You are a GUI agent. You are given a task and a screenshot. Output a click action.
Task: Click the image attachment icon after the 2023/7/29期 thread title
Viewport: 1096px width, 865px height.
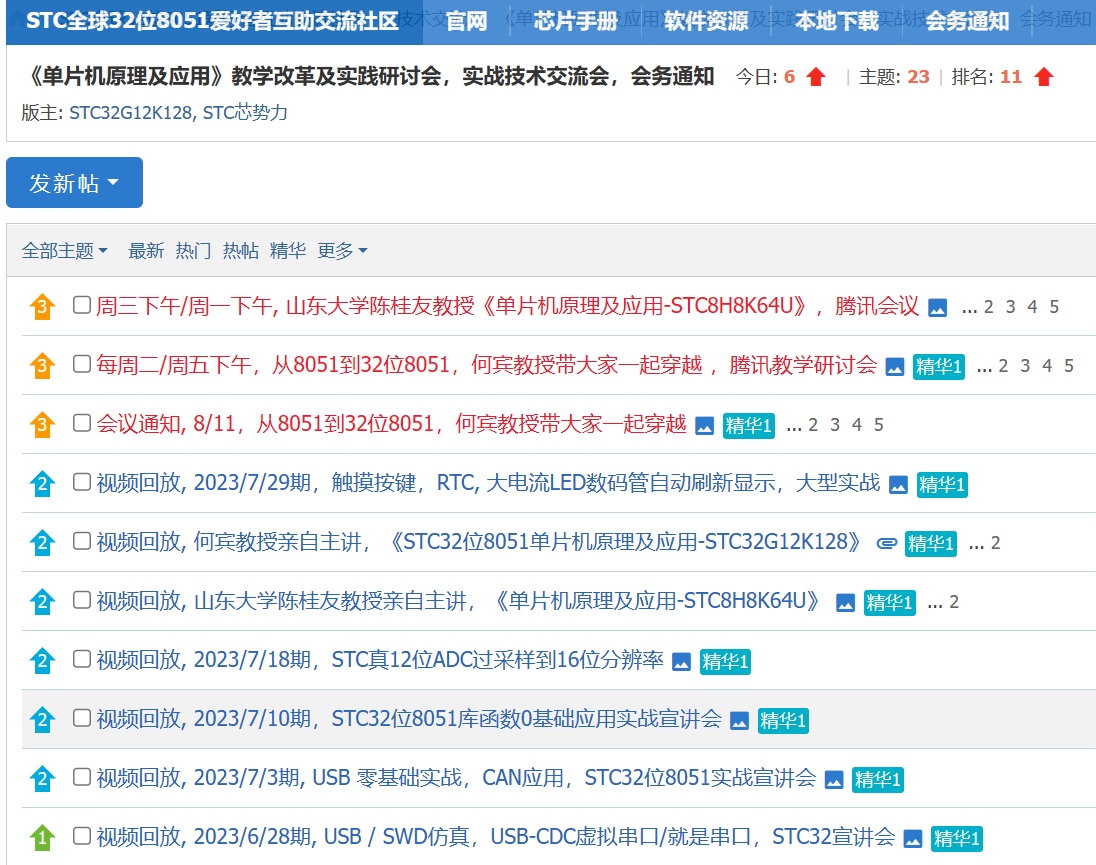(898, 484)
